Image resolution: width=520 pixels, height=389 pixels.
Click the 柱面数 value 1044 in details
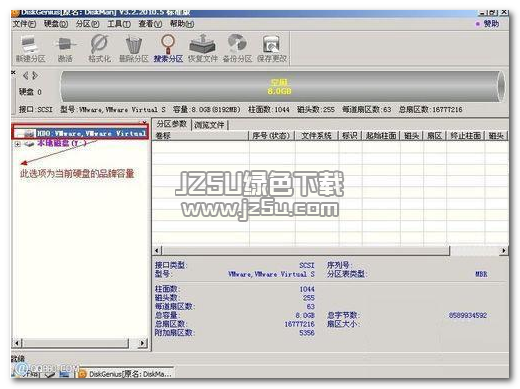coord(307,289)
